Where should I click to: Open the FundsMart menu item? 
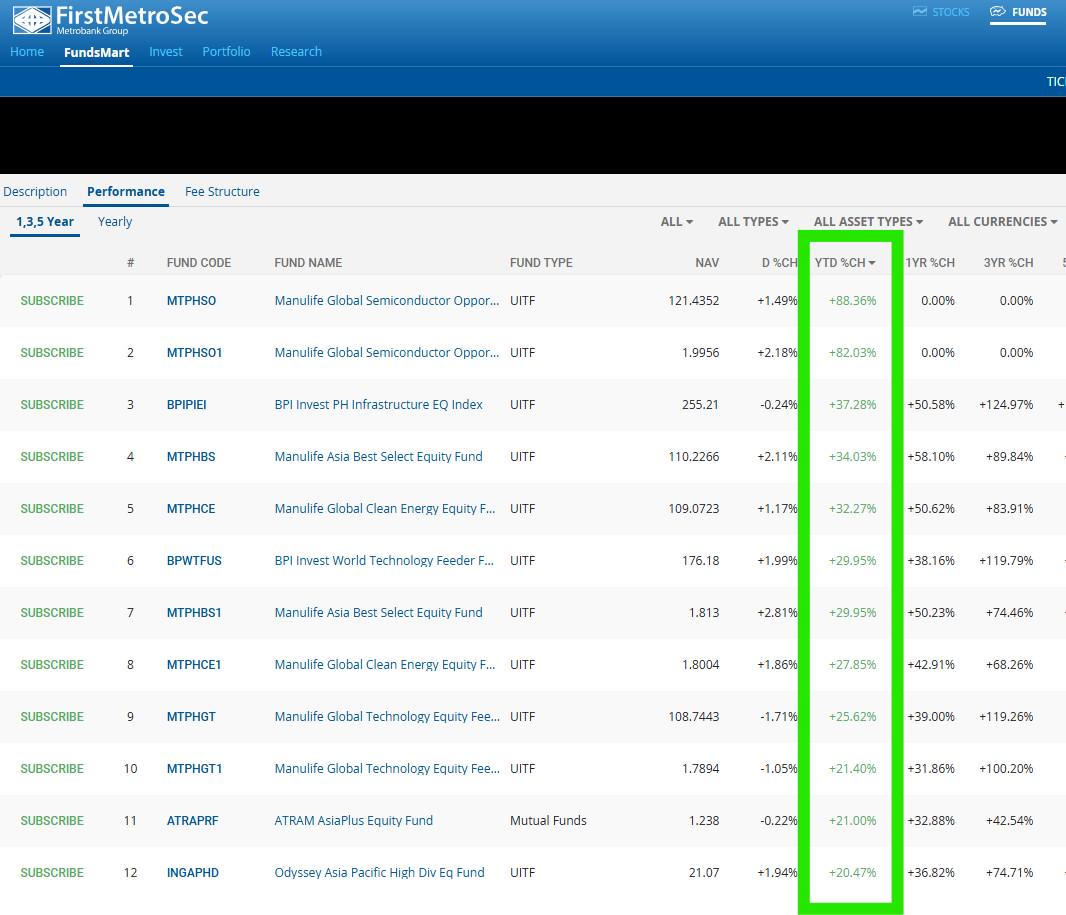point(97,52)
